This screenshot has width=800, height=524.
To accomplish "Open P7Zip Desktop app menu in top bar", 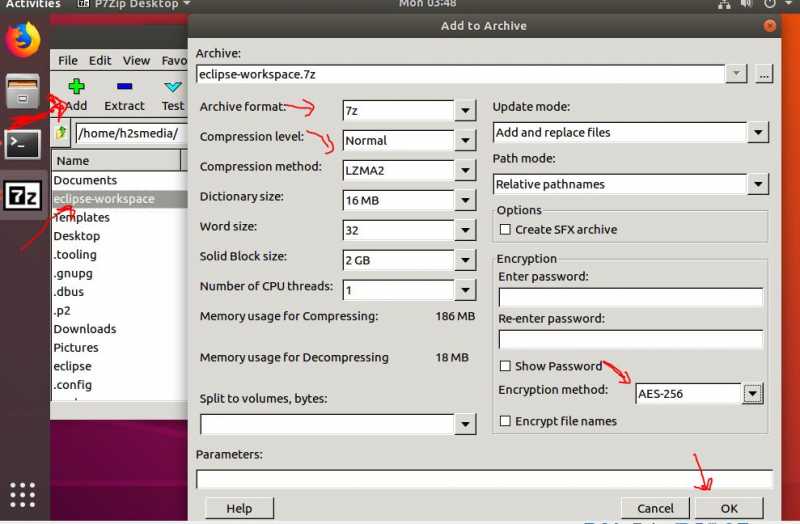I will pos(134,5).
